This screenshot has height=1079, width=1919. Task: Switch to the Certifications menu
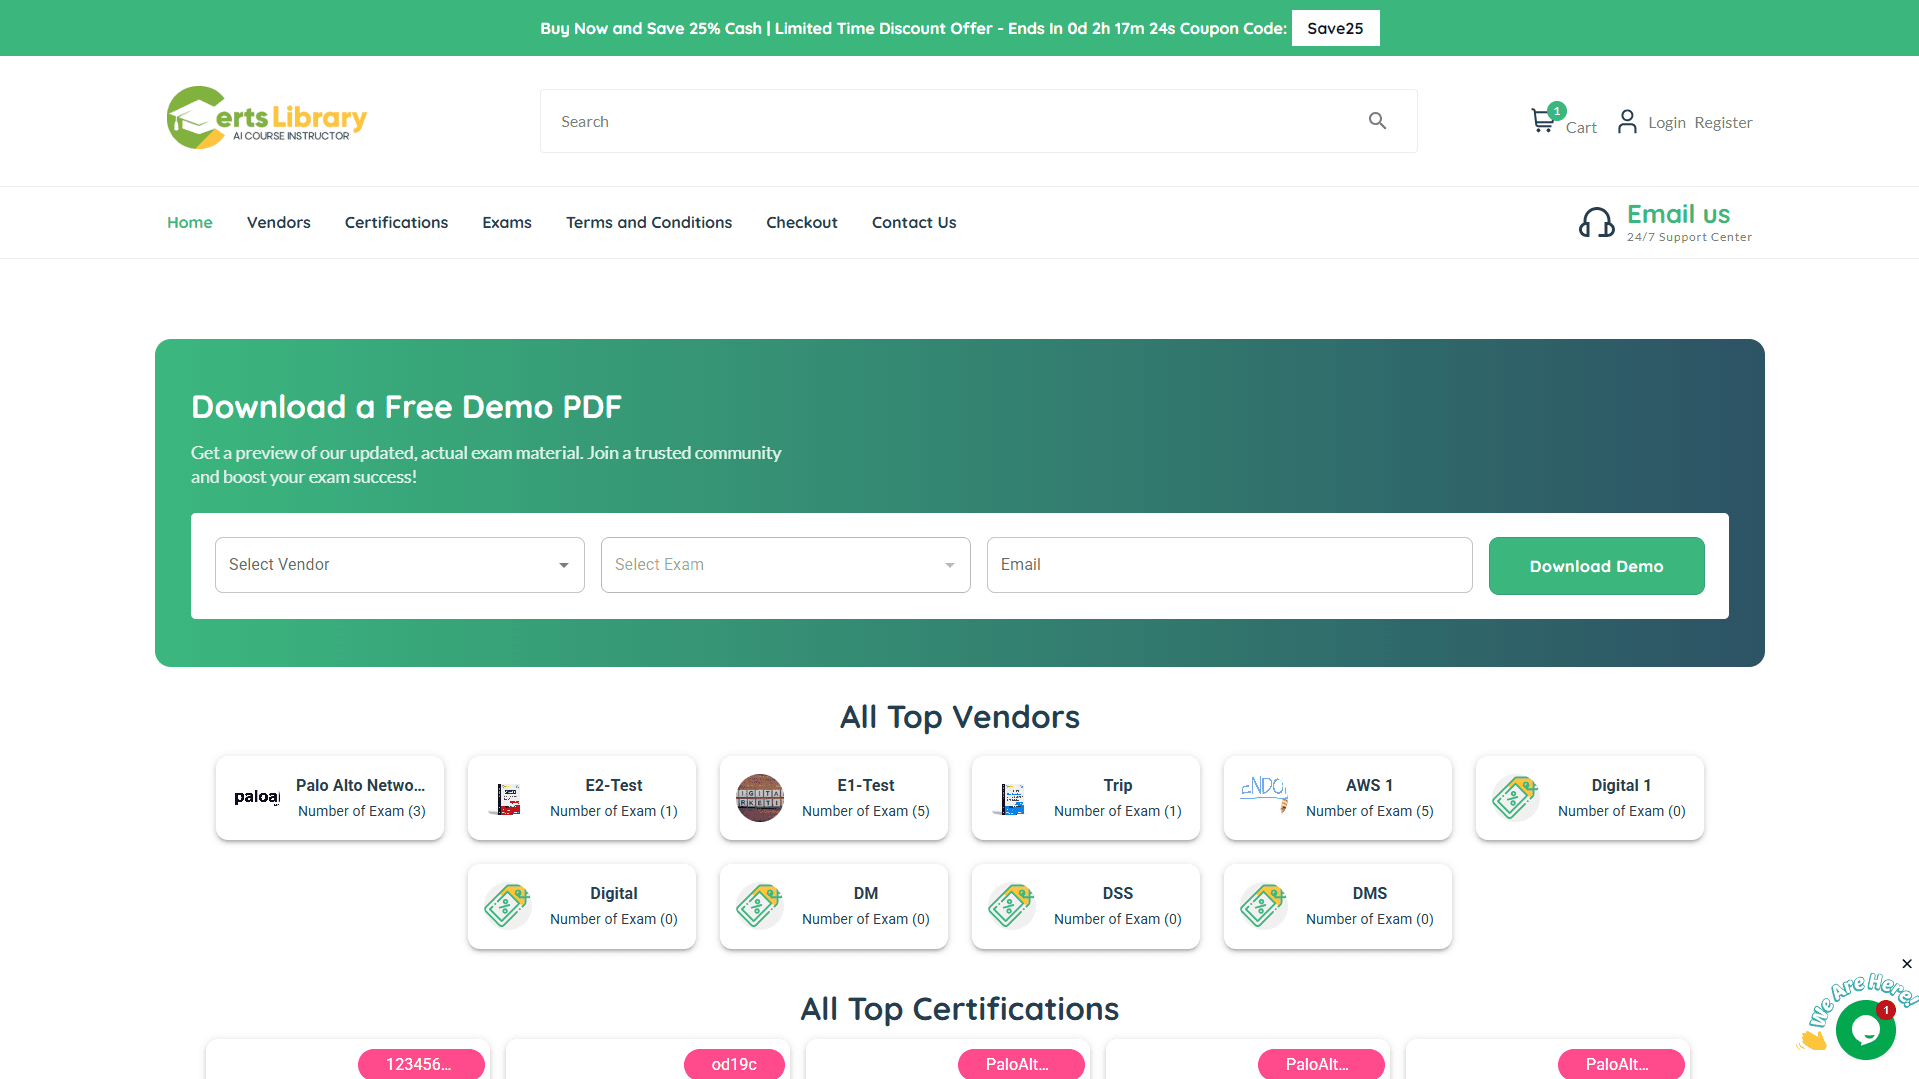(x=396, y=222)
